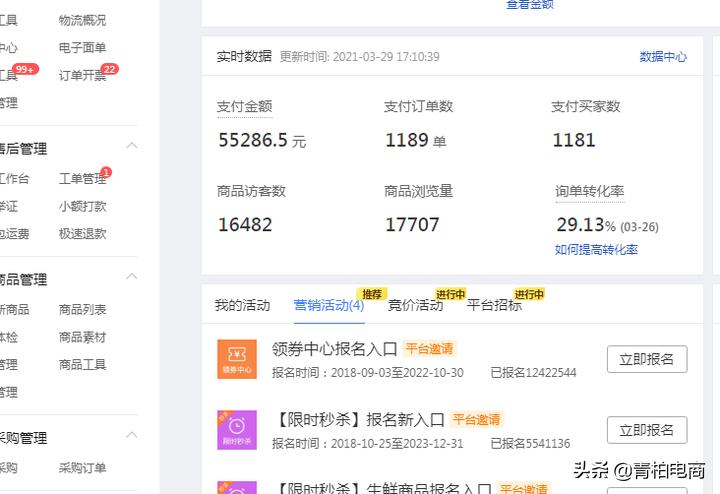Open the 平台招标 tab
The width and height of the screenshot is (720, 494).
click(x=494, y=305)
